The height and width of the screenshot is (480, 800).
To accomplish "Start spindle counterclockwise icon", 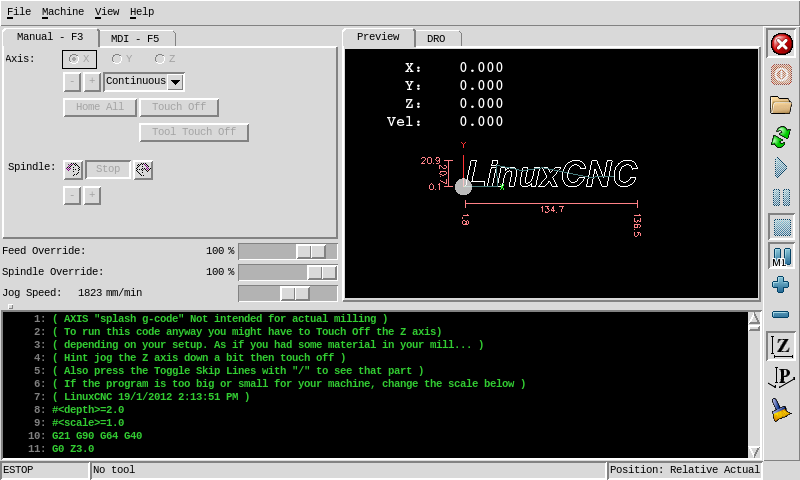I will (x=73, y=169).
